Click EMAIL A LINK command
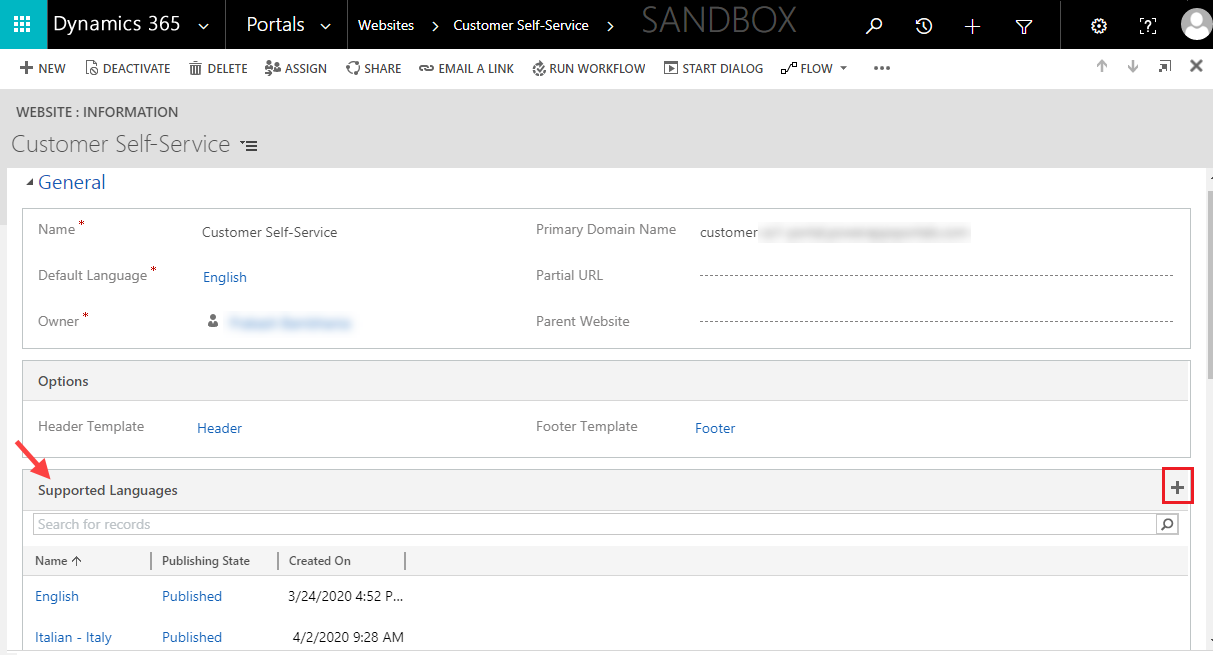 [467, 68]
